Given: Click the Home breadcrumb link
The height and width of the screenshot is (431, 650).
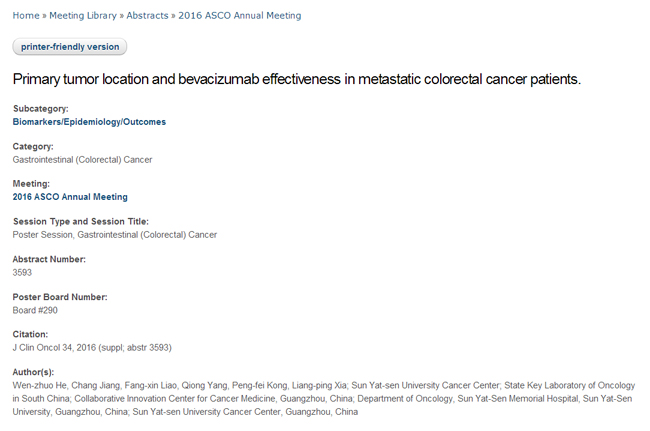Looking at the screenshot, I should point(25,16).
